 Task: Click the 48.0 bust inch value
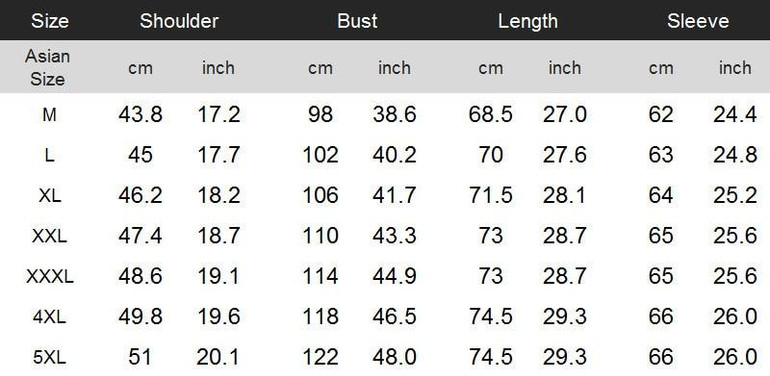pos(394,357)
